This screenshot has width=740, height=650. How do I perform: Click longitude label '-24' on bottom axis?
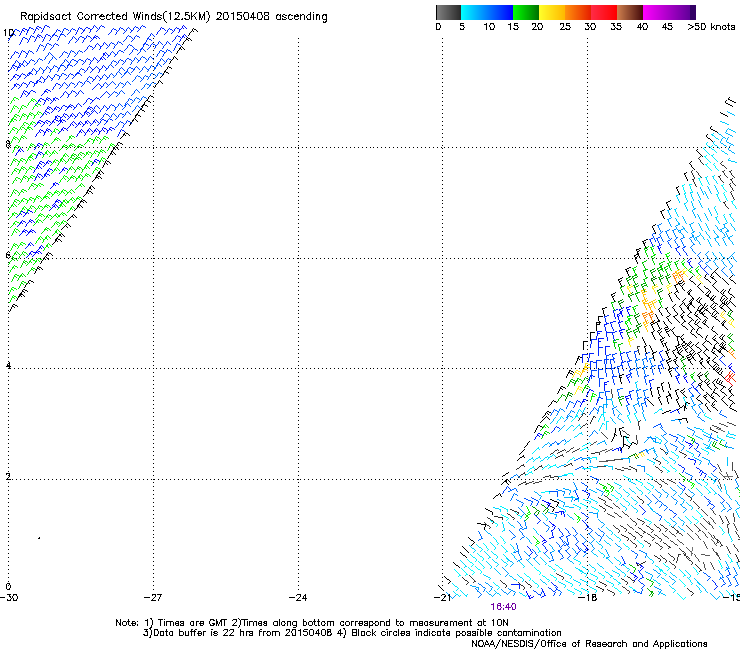[x=298, y=598]
